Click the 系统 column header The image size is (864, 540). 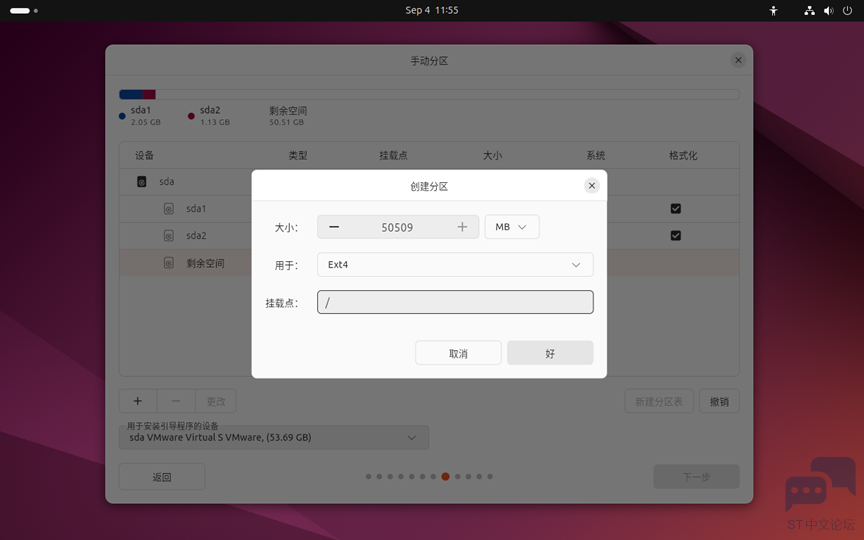coord(596,155)
